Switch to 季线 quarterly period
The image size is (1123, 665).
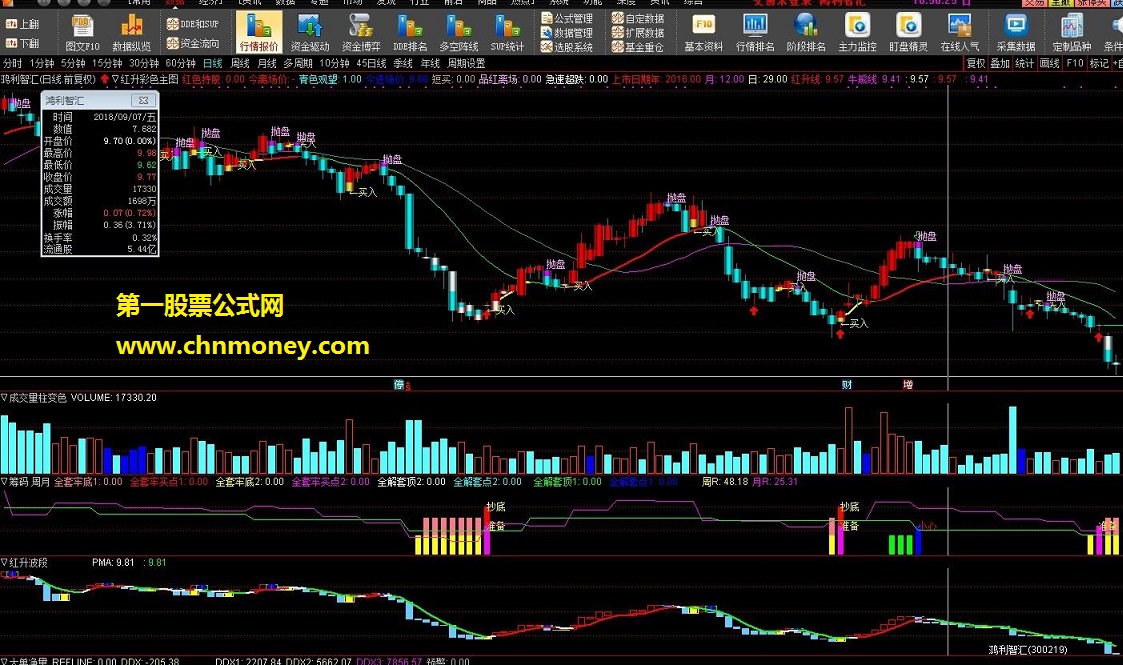[403, 64]
